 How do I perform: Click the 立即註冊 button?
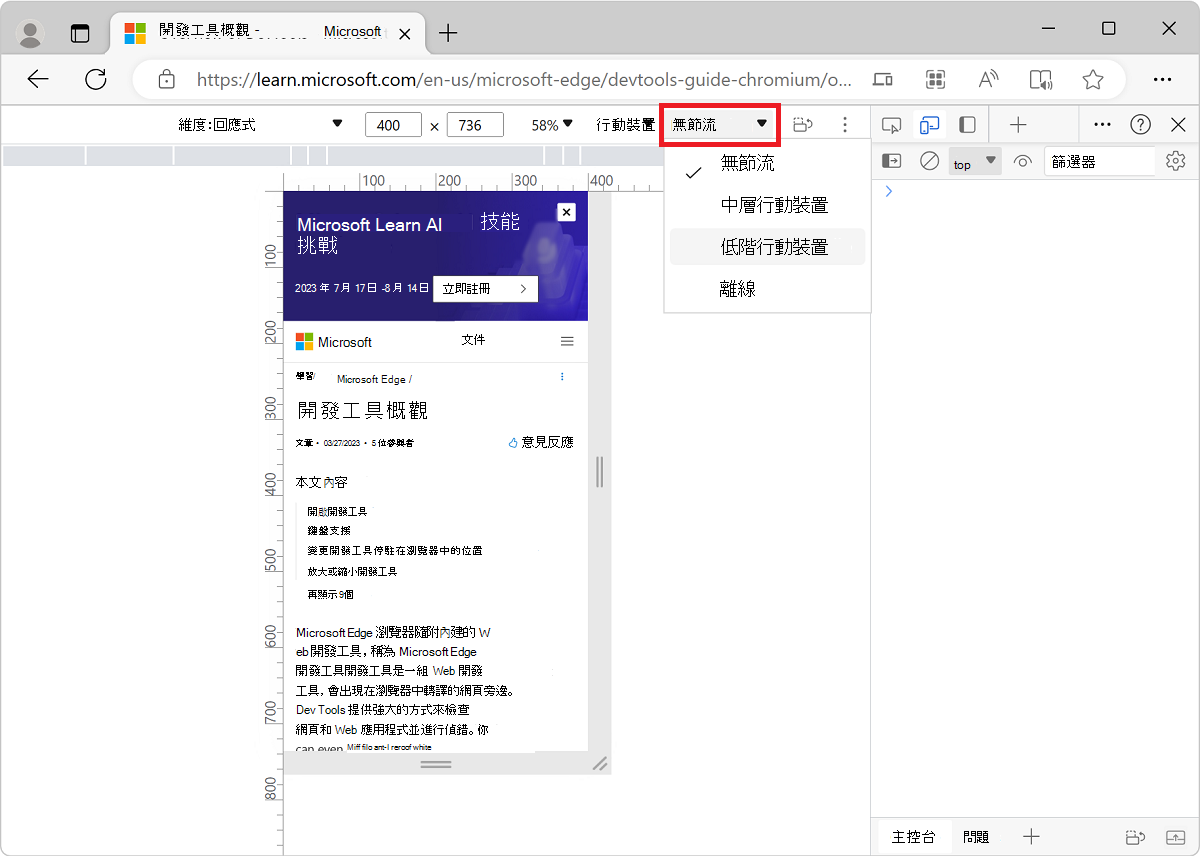(485, 288)
